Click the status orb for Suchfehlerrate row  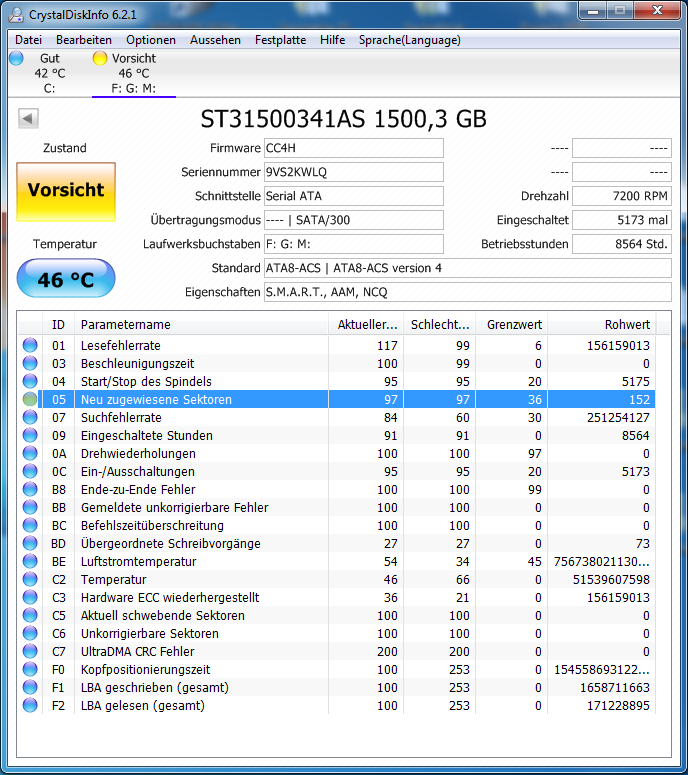(30, 417)
